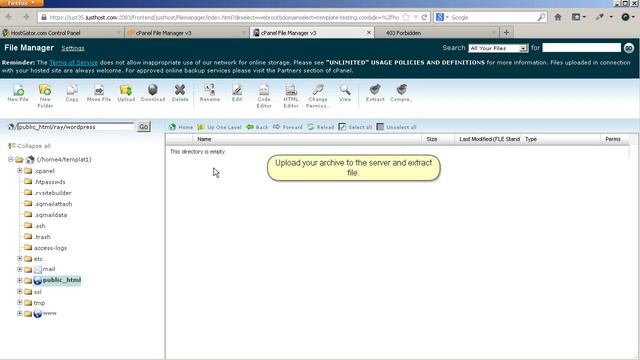640x360 pixels.
Task: Click Unselect all
Action: tap(396, 127)
